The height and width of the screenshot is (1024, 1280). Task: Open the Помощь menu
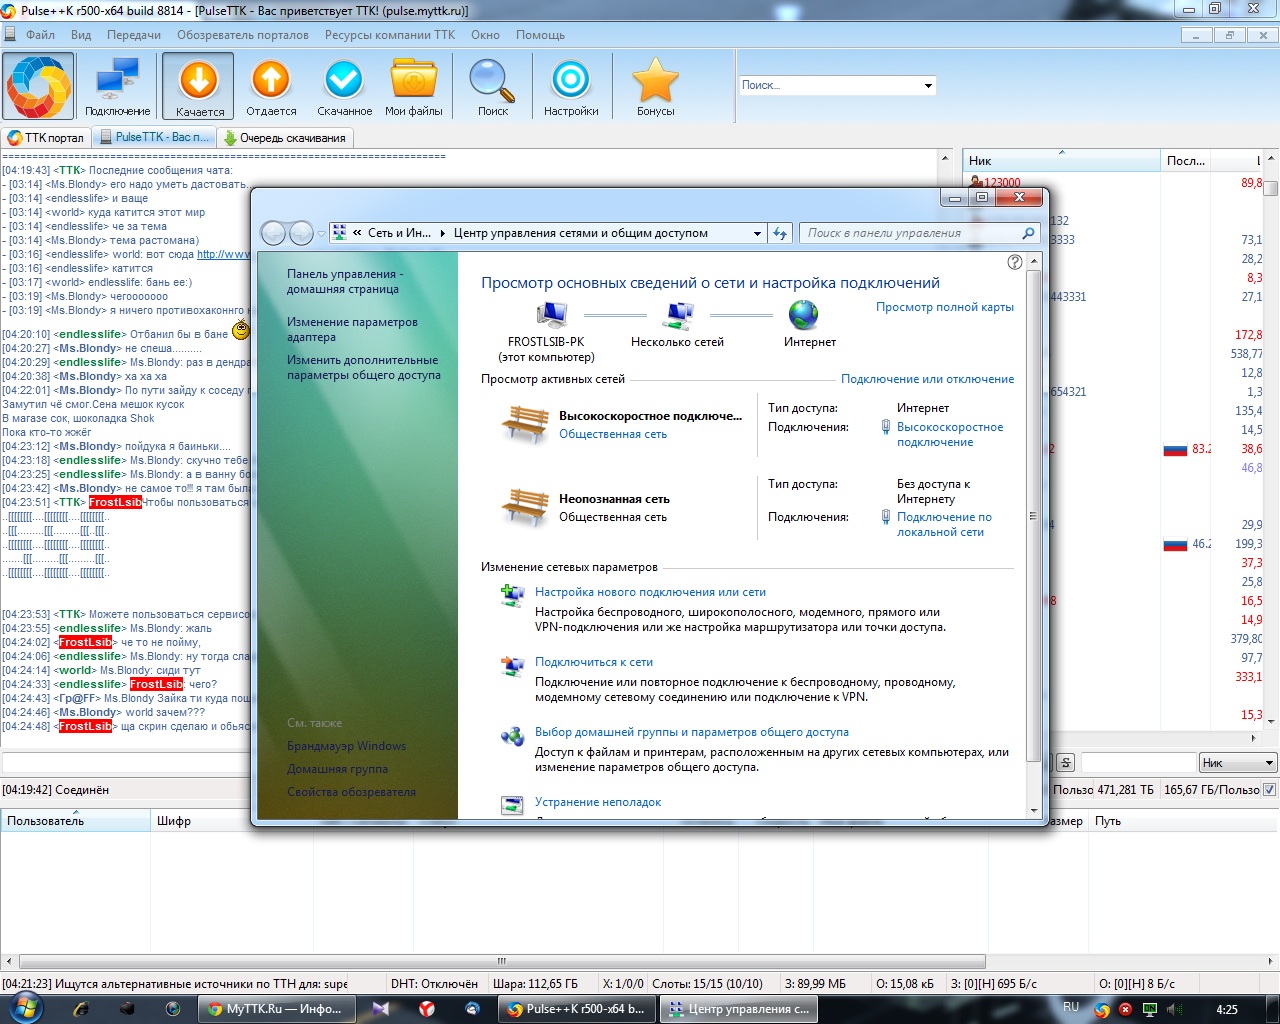540,35
